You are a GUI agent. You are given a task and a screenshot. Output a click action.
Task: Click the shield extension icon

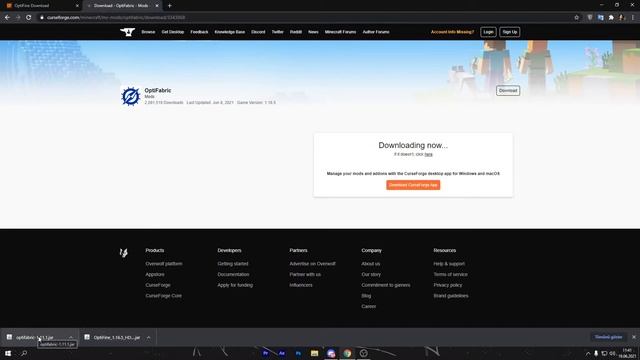(590, 18)
